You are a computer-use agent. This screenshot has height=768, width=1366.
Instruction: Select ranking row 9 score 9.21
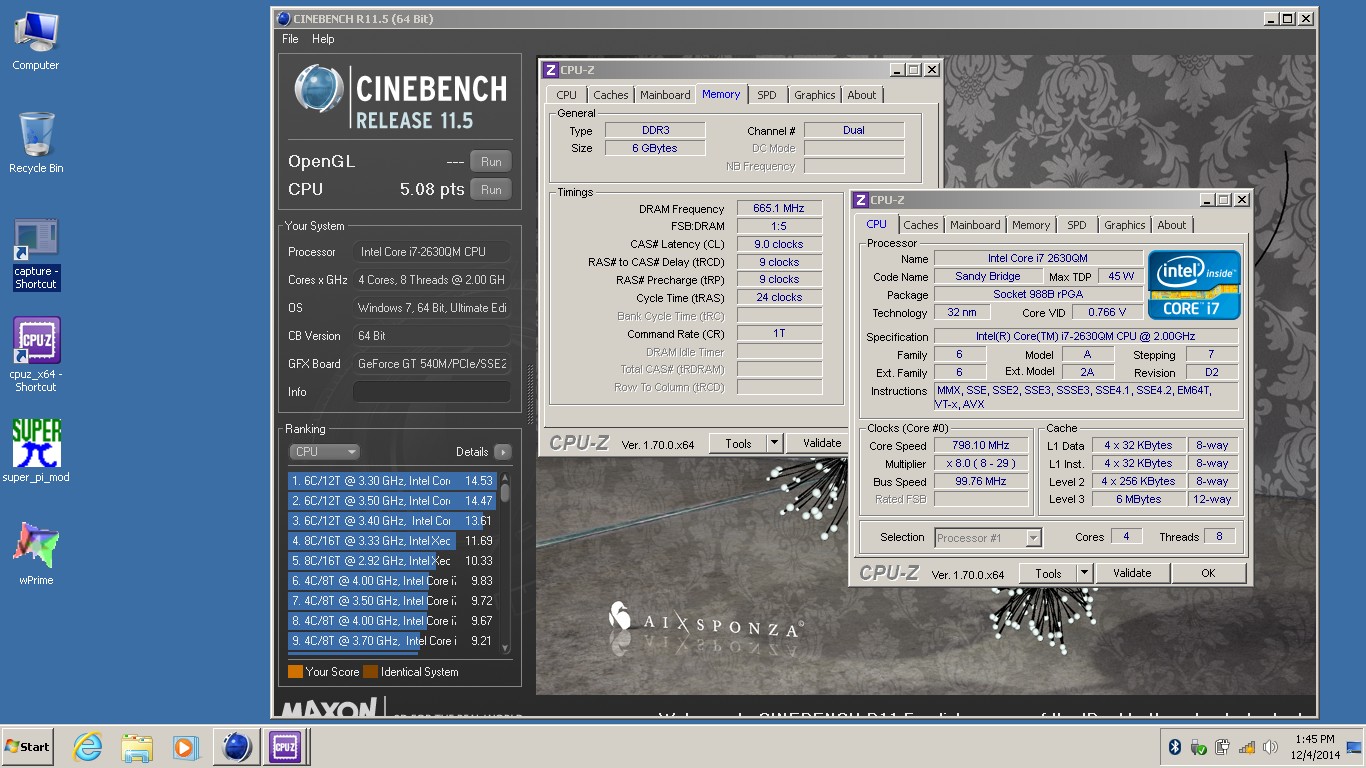[392, 641]
